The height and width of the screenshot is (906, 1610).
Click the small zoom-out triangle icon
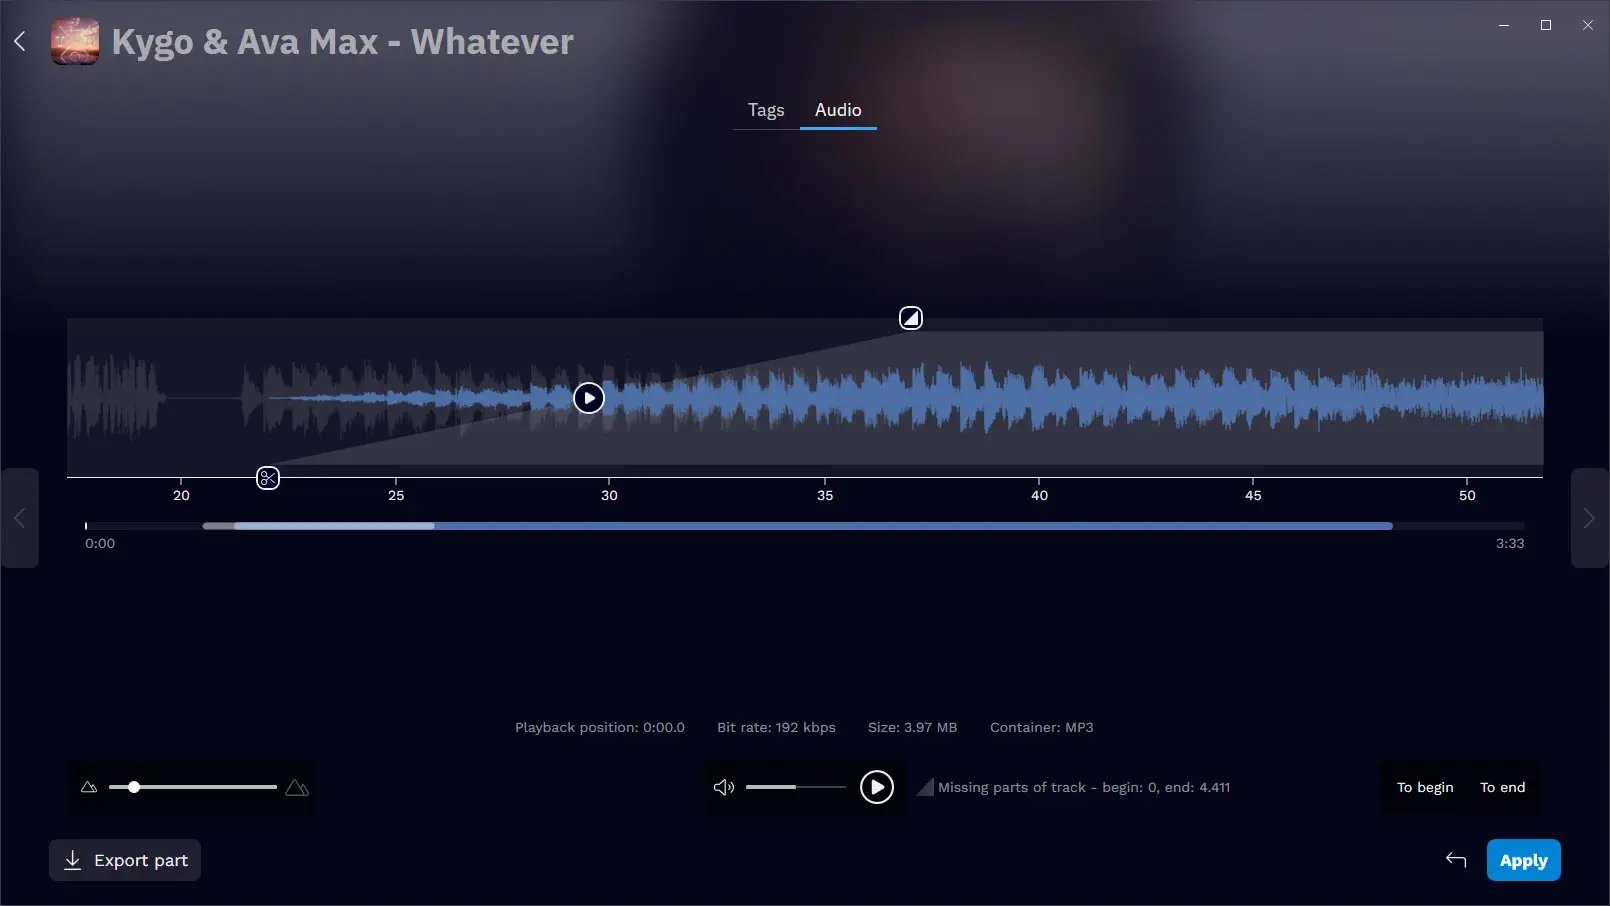point(89,787)
